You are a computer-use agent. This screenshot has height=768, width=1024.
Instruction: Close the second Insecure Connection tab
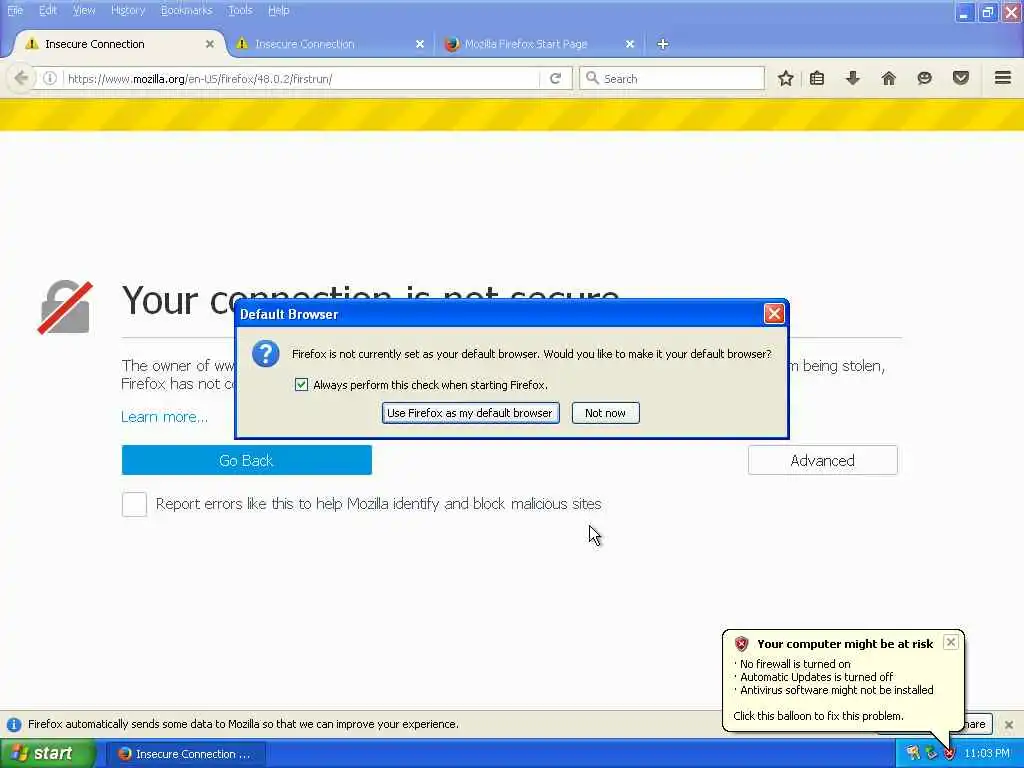coord(420,44)
